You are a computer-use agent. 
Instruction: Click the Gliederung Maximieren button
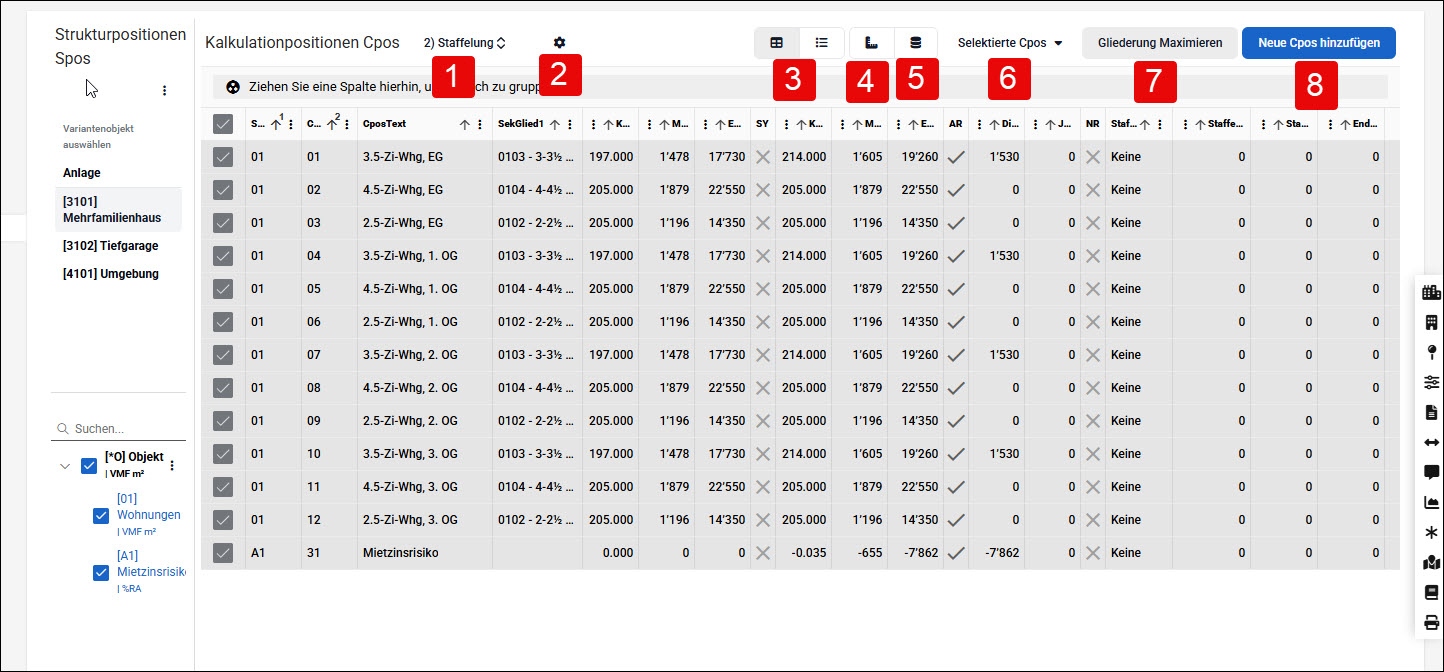coord(1160,43)
